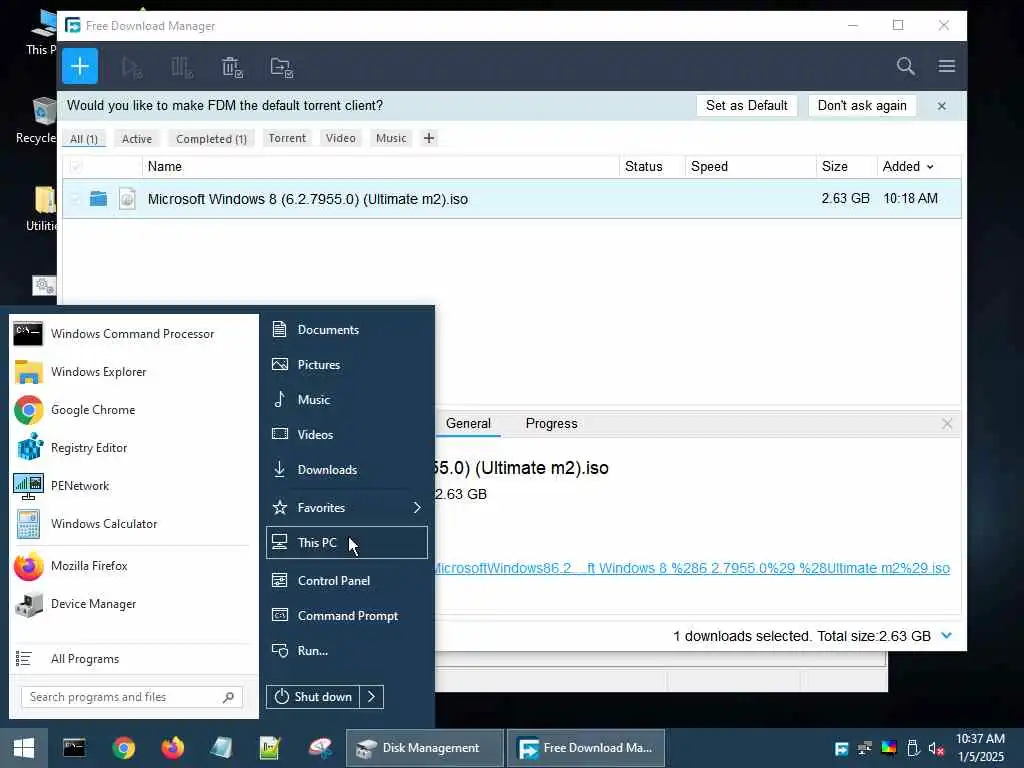This screenshot has width=1024, height=768.
Task: Select the Torrent filter tab
Action: click(287, 138)
